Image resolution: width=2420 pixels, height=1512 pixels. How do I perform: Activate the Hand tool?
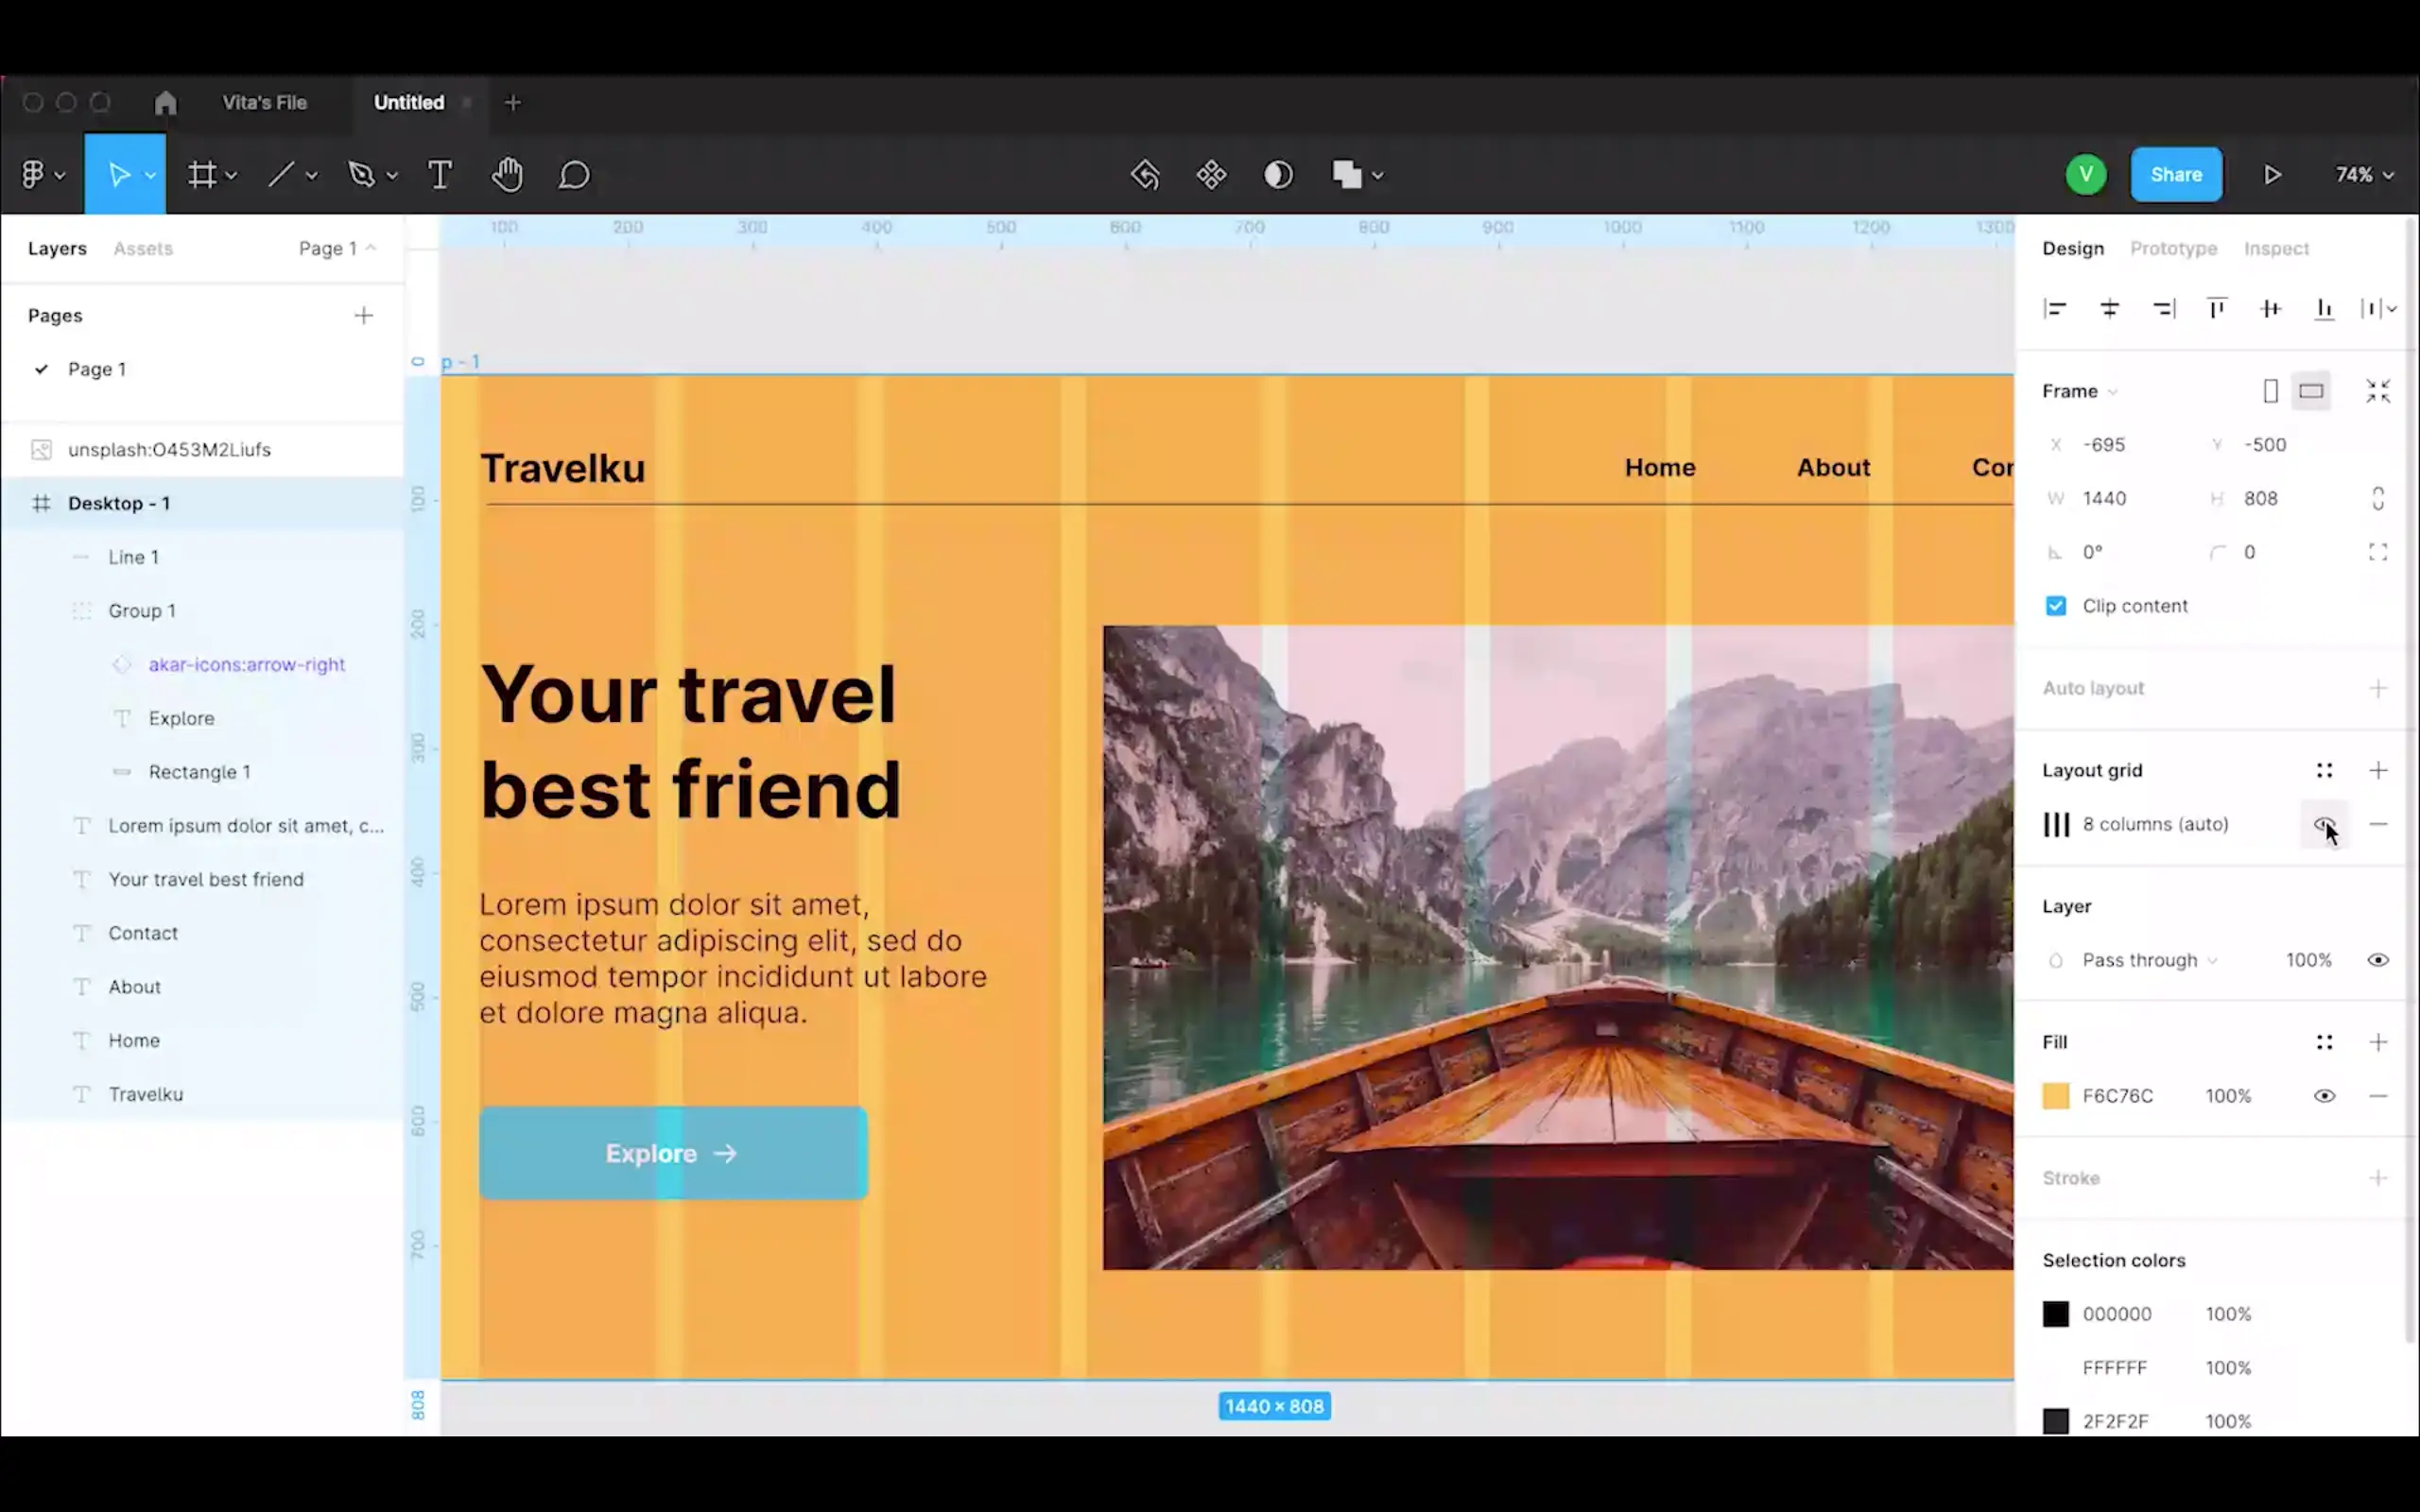click(x=507, y=174)
